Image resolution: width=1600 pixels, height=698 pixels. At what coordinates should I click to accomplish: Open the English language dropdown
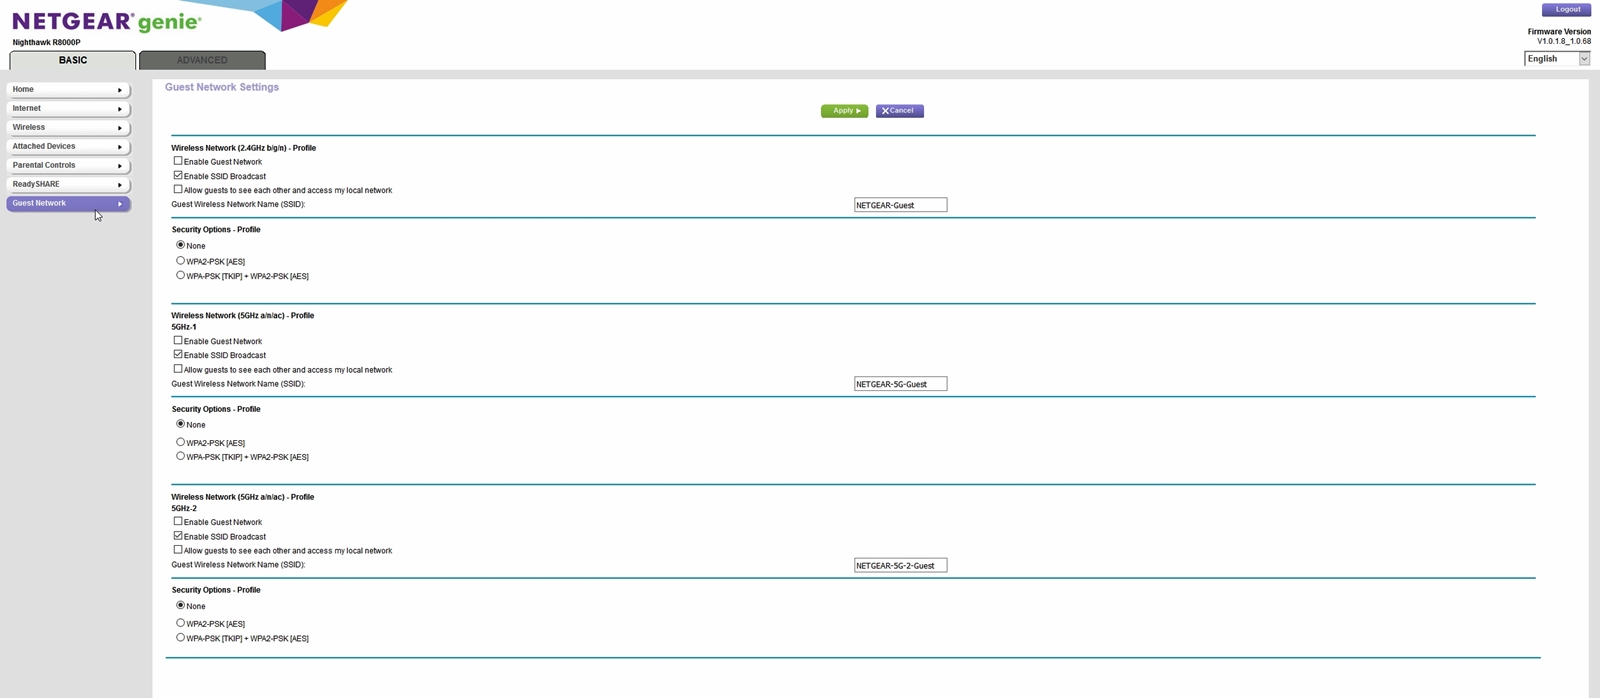pos(1557,59)
